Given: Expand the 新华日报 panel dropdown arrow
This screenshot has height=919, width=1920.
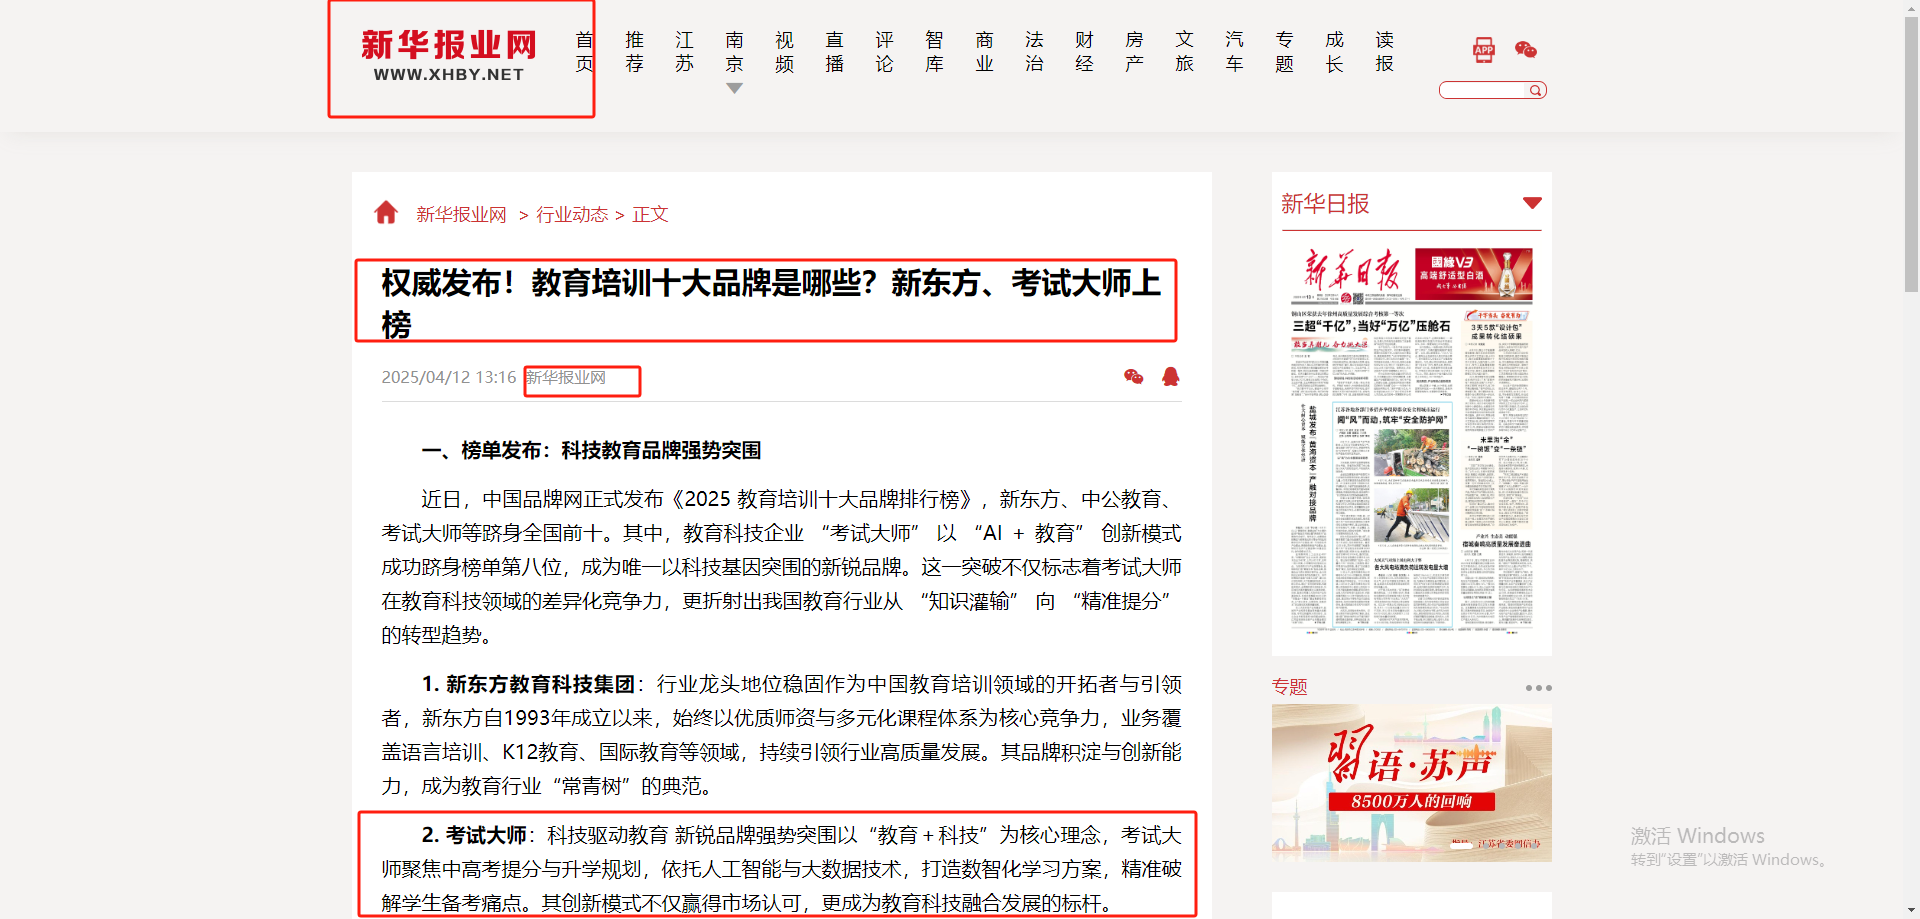Looking at the screenshot, I should coord(1531,203).
